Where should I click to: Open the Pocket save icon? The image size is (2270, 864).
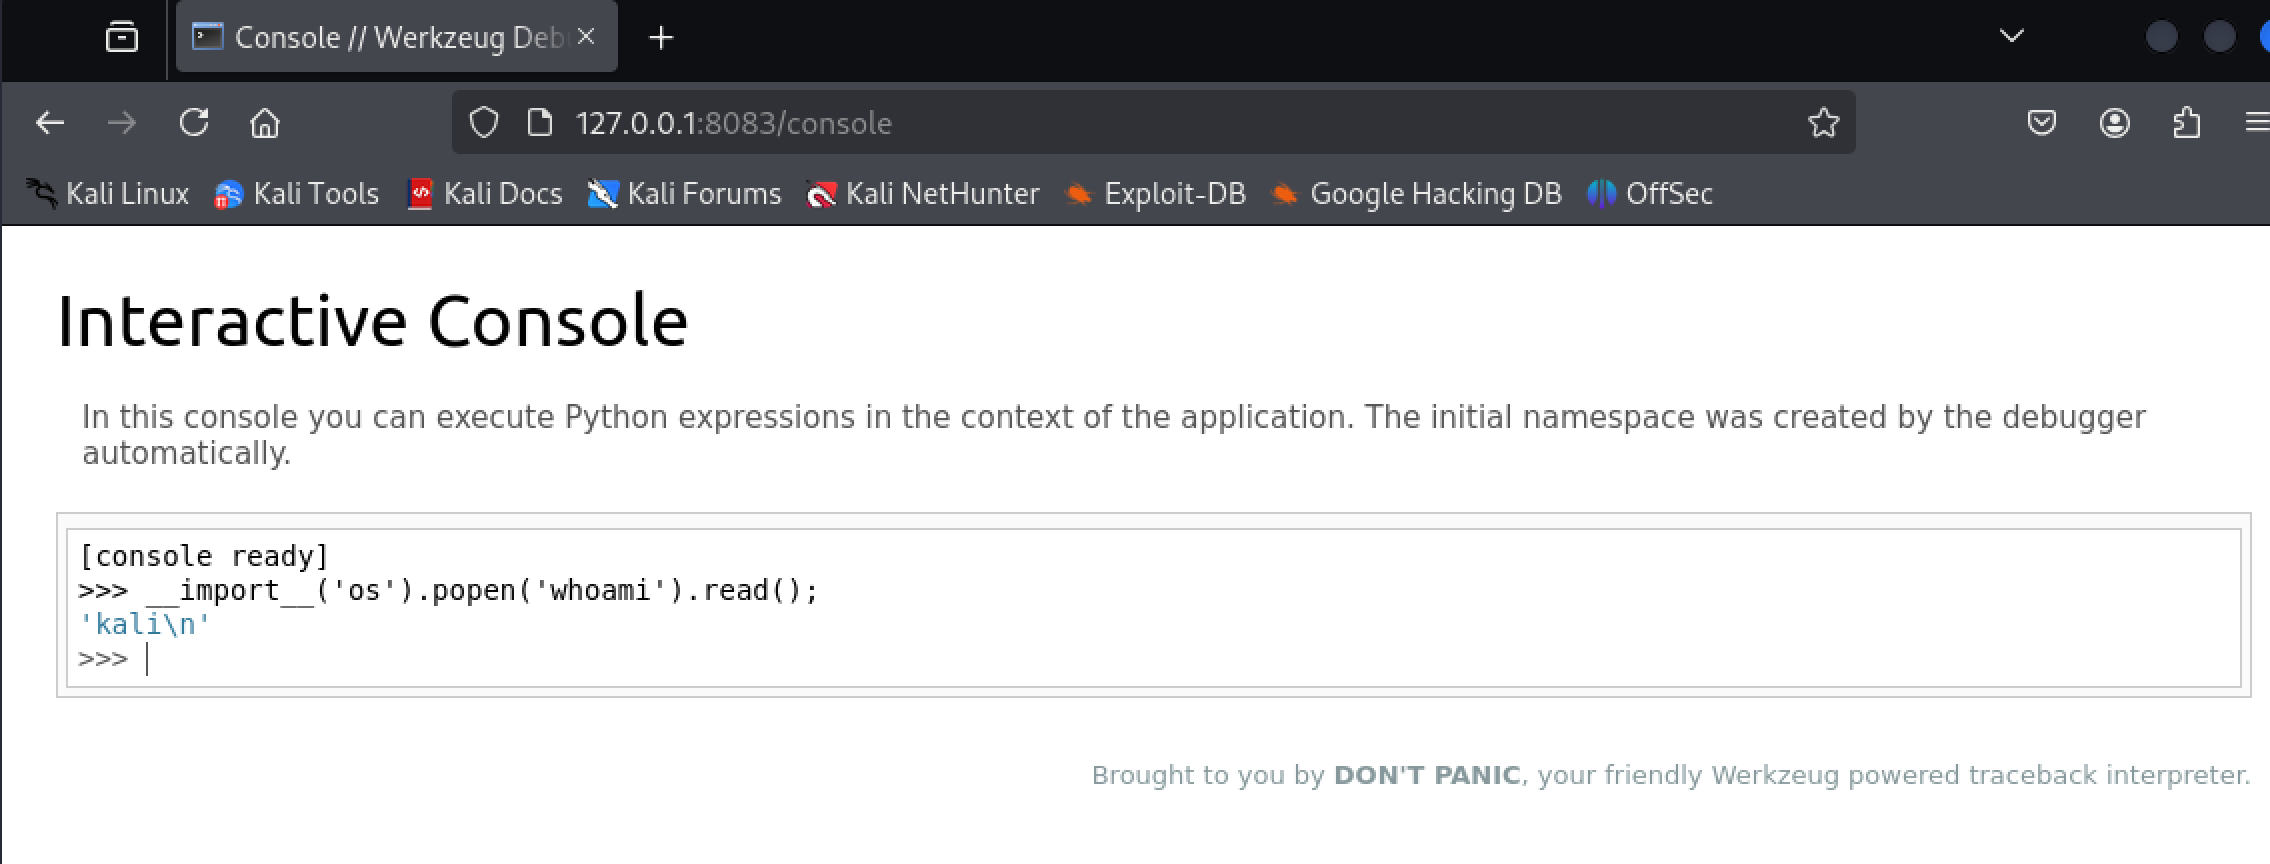click(2041, 123)
